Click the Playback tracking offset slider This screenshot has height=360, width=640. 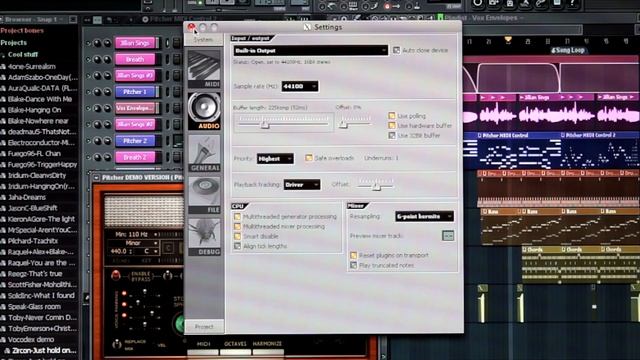pyautogui.click(x=376, y=184)
